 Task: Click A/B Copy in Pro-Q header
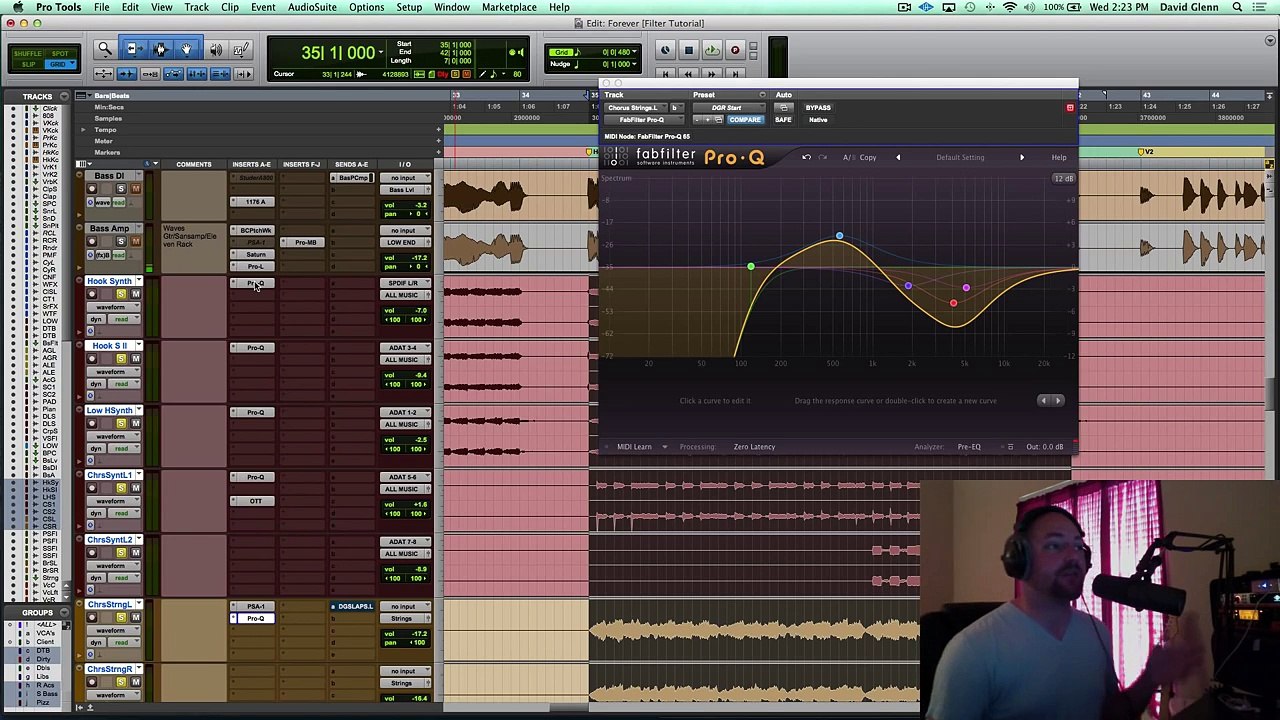859,157
